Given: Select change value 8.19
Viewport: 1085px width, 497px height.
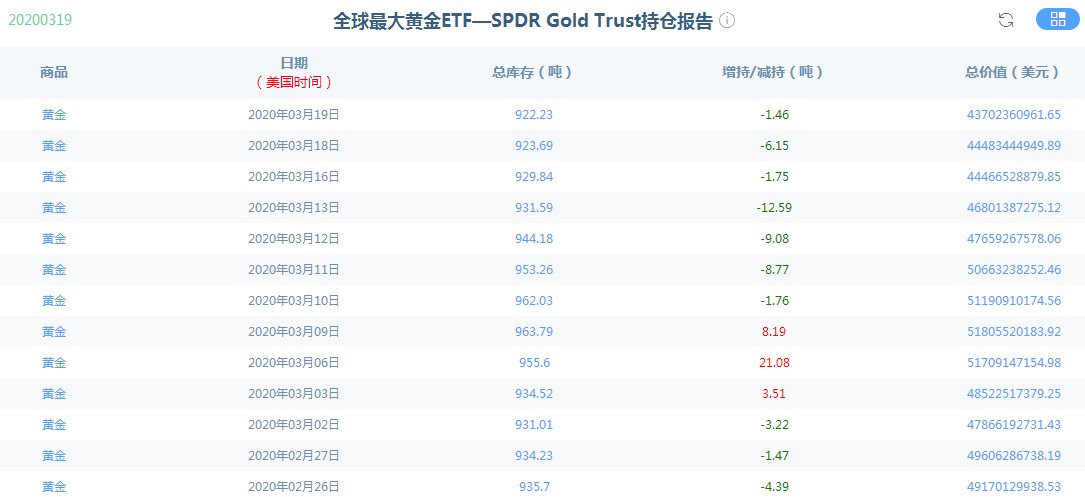Looking at the screenshot, I should (774, 332).
